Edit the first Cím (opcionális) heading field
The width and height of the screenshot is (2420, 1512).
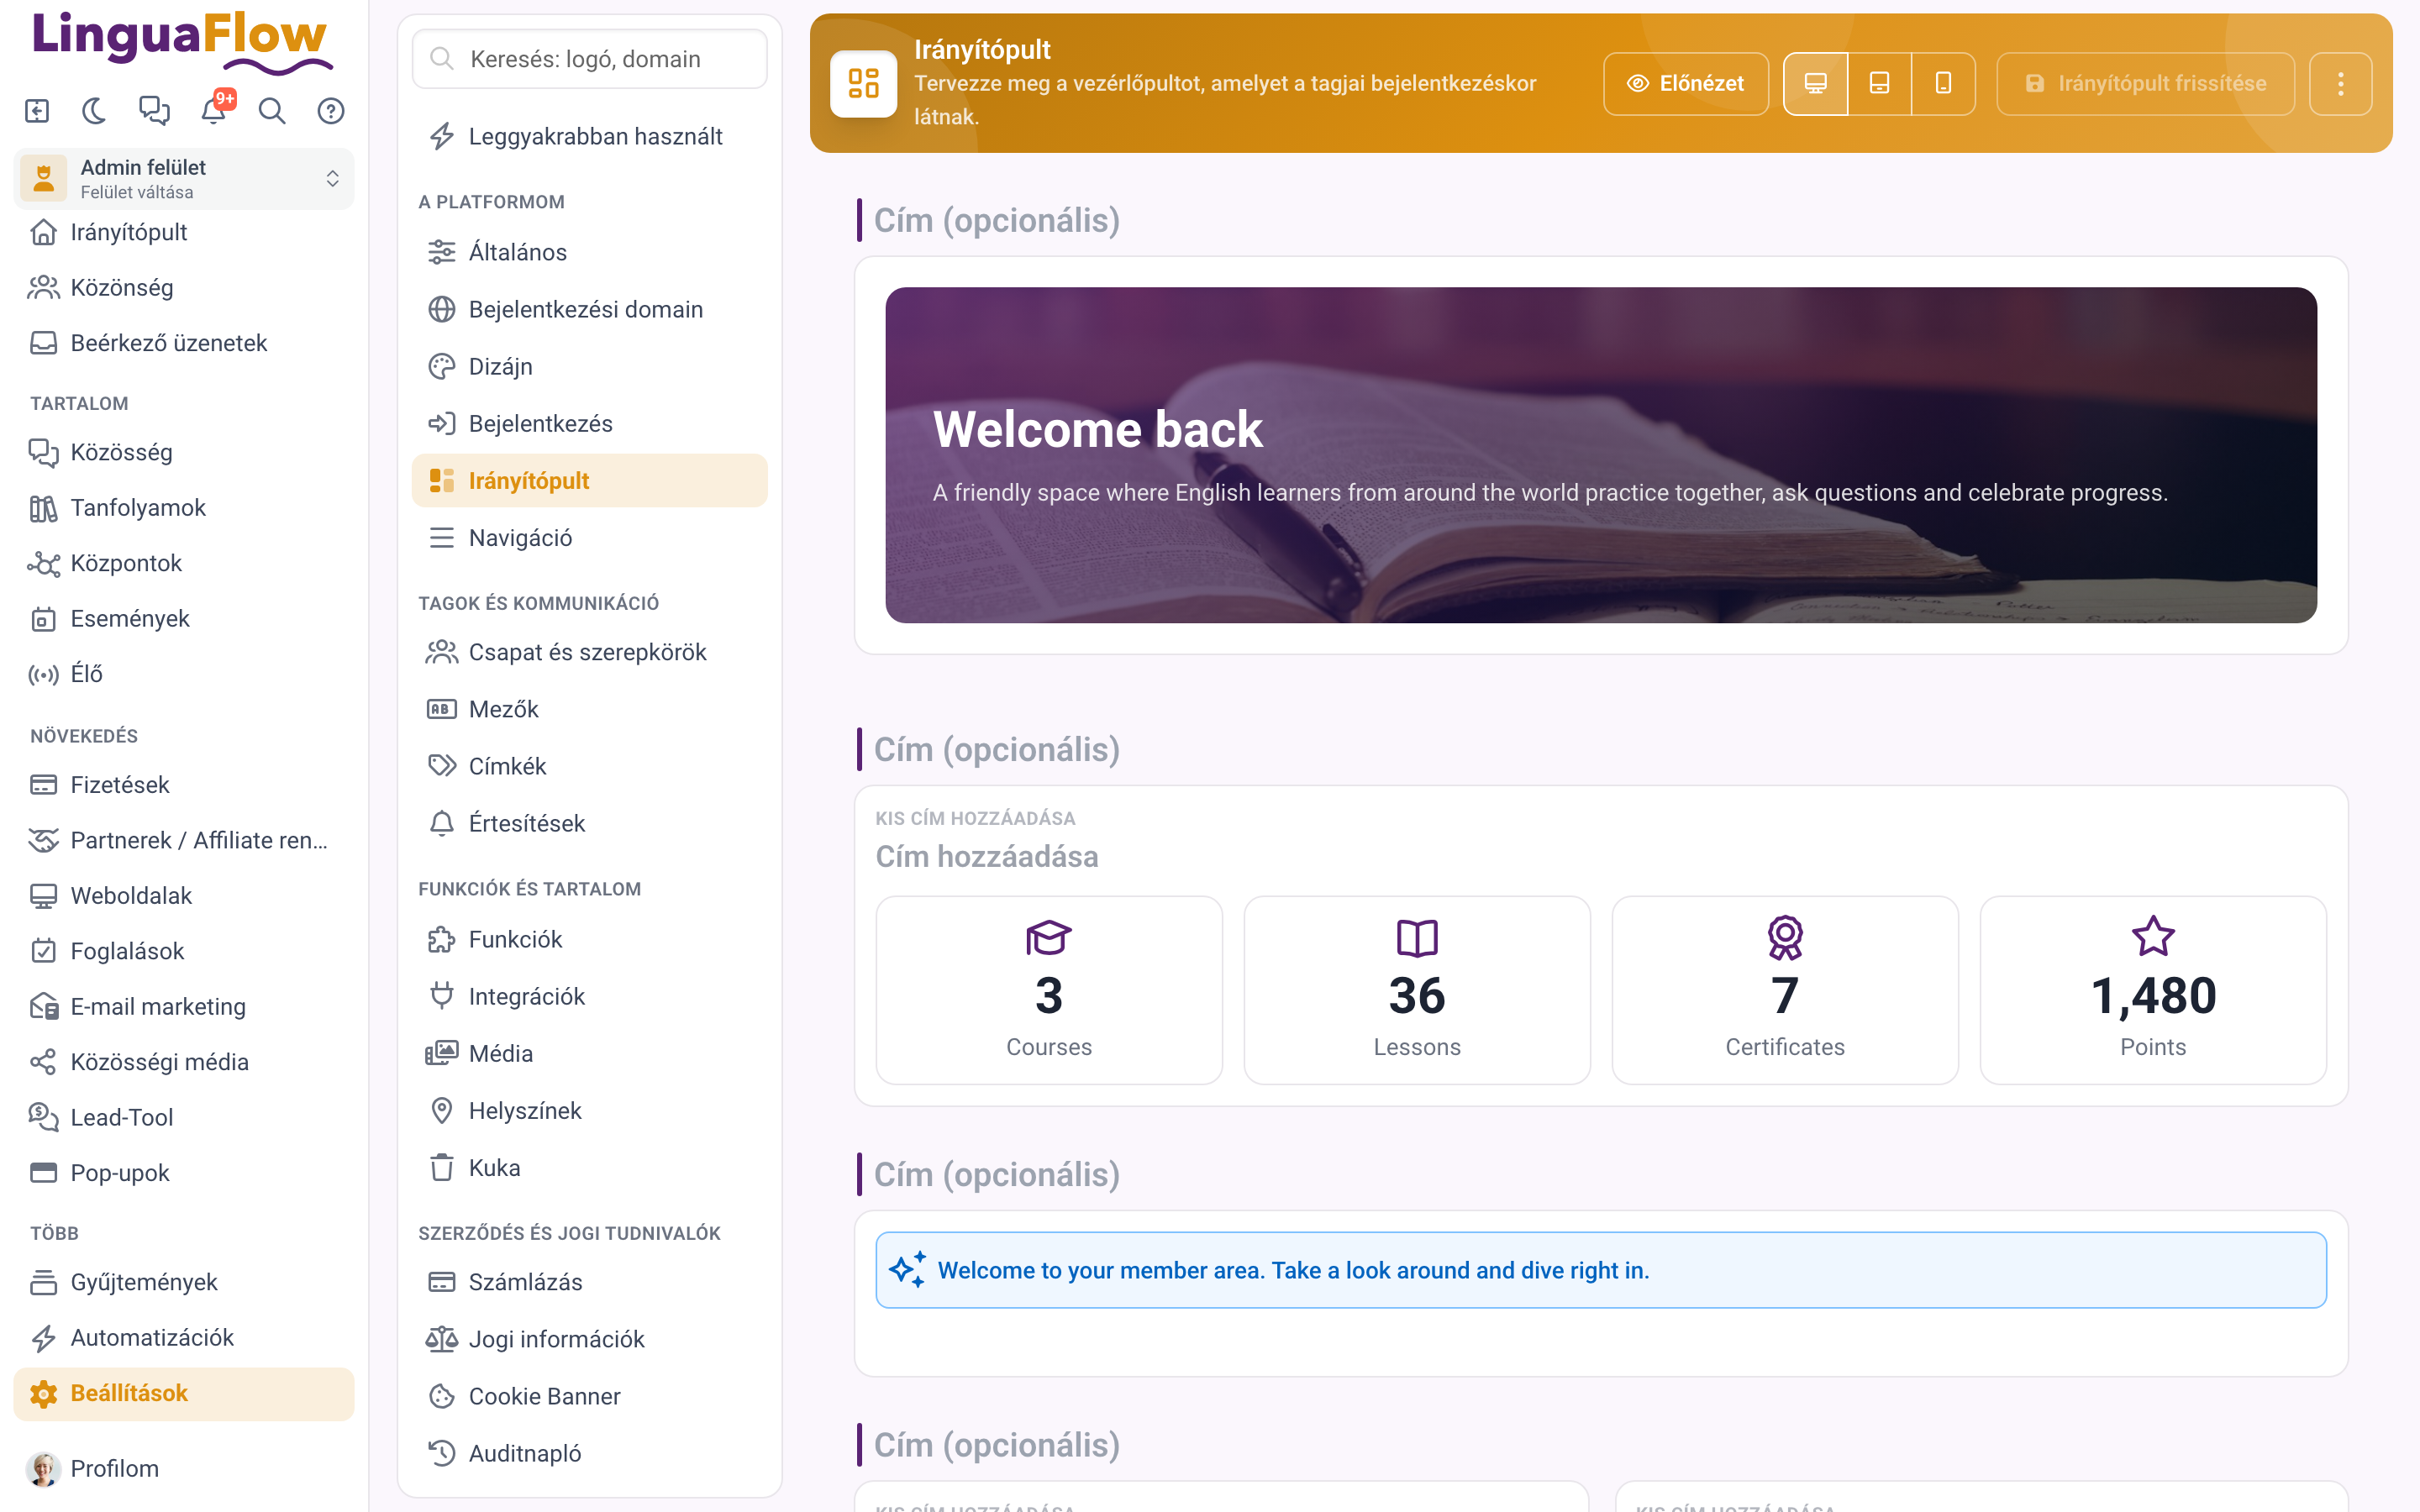click(x=997, y=220)
